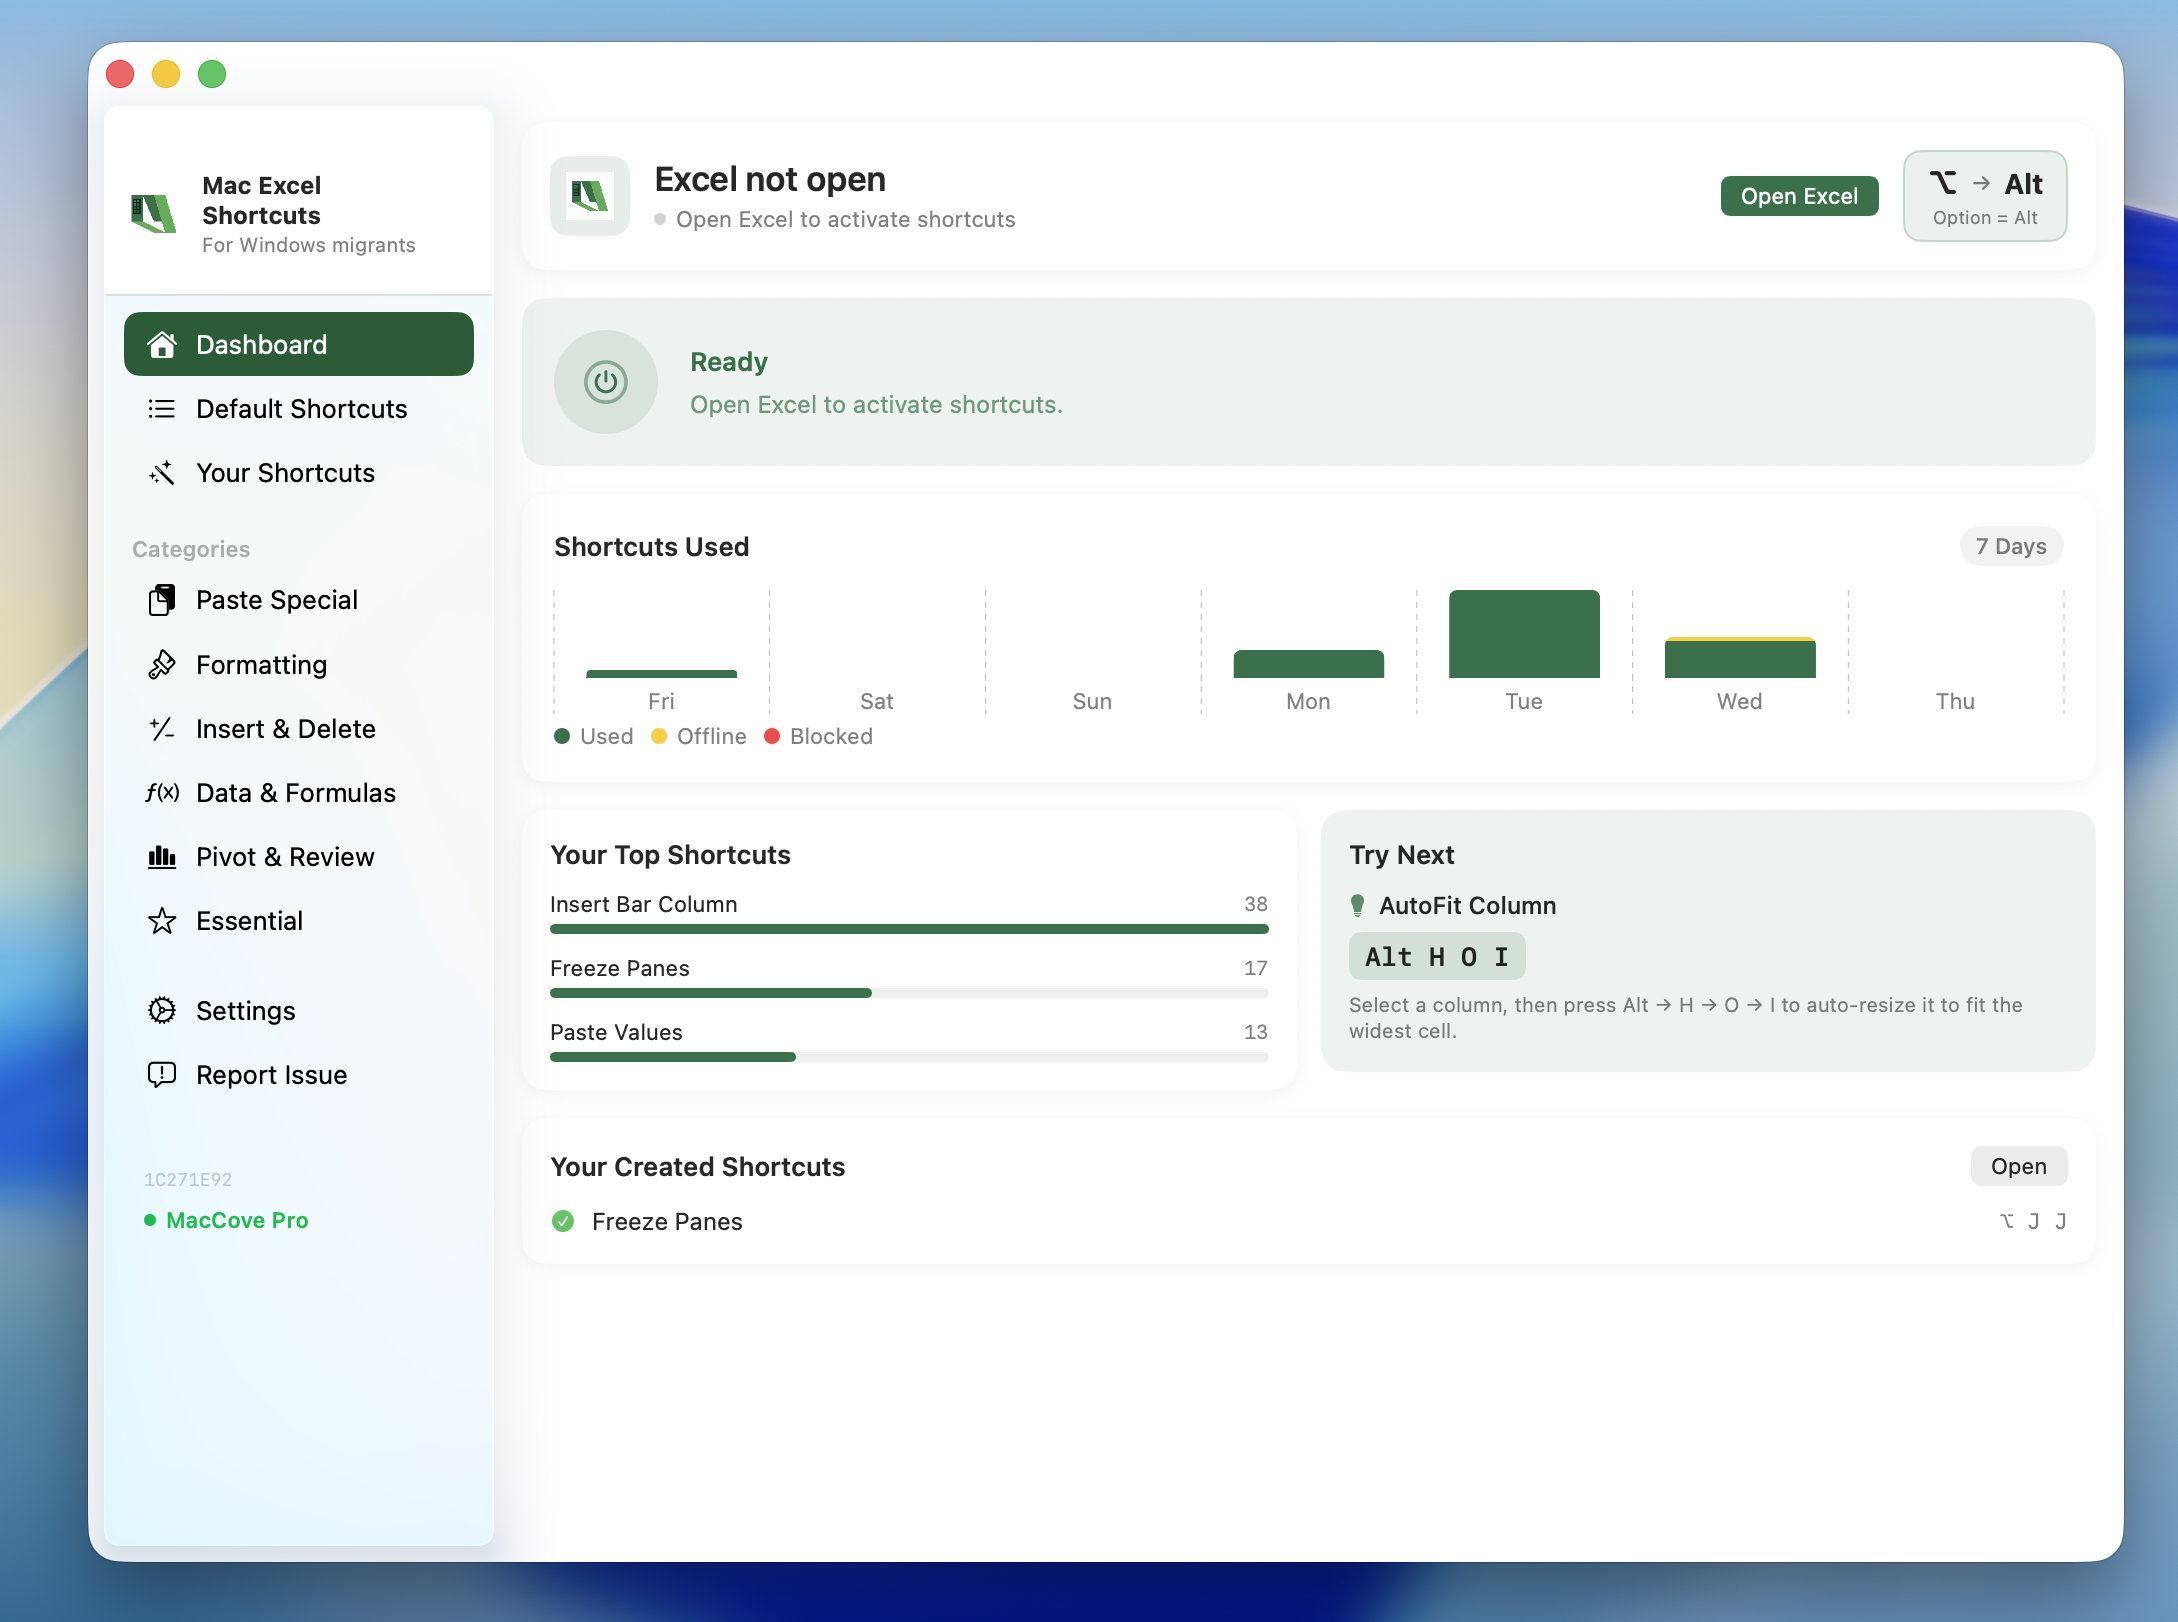Viewport: 2178px width, 1622px height.
Task: Click the MacCove Pro link
Action: [x=237, y=1220]
